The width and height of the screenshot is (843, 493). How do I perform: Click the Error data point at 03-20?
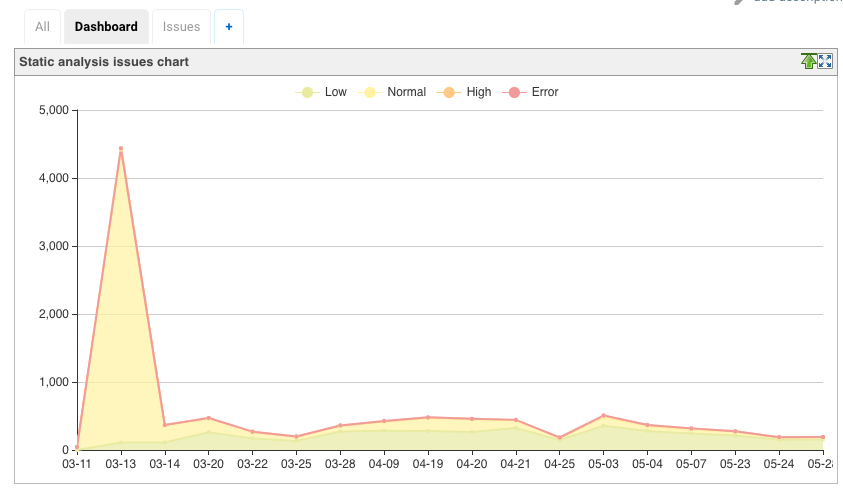(209, 418)
